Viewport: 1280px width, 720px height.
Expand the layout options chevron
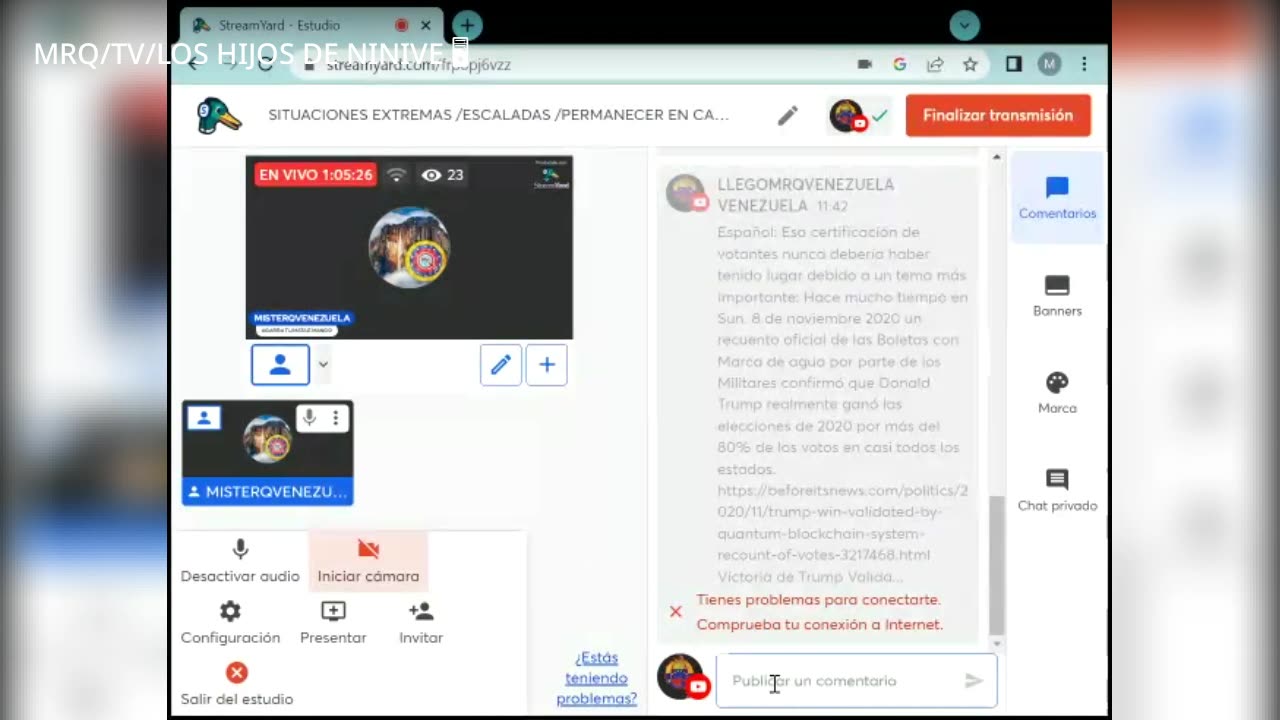coord(323,365)
